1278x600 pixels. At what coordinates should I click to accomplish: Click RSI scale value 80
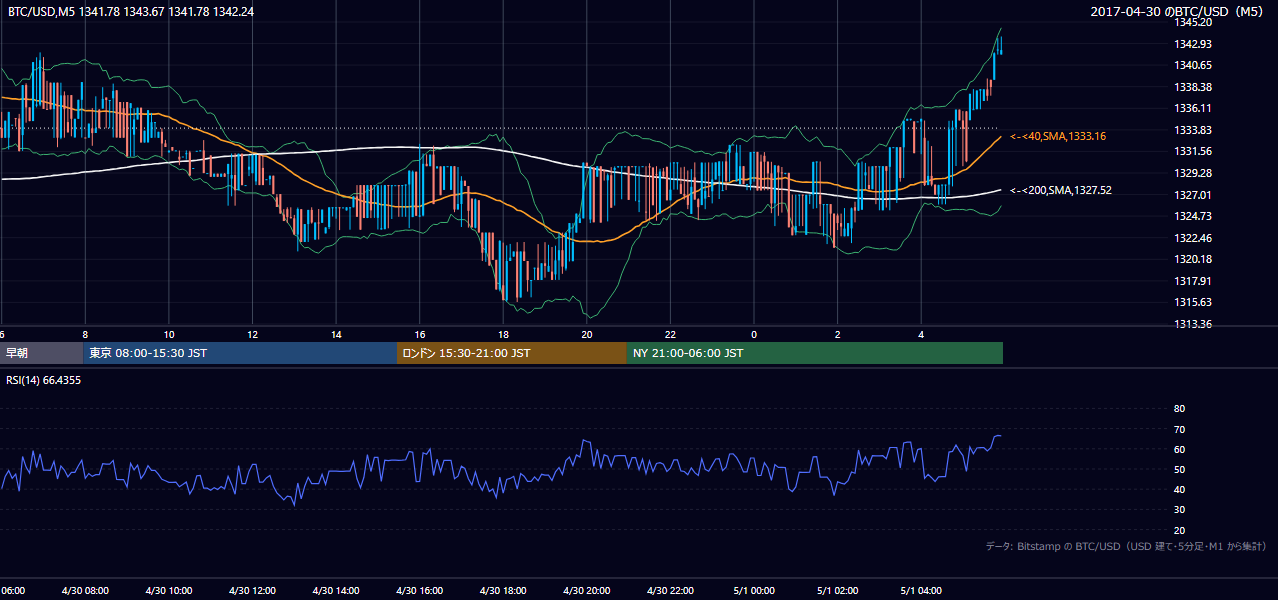pos(1179,409)
